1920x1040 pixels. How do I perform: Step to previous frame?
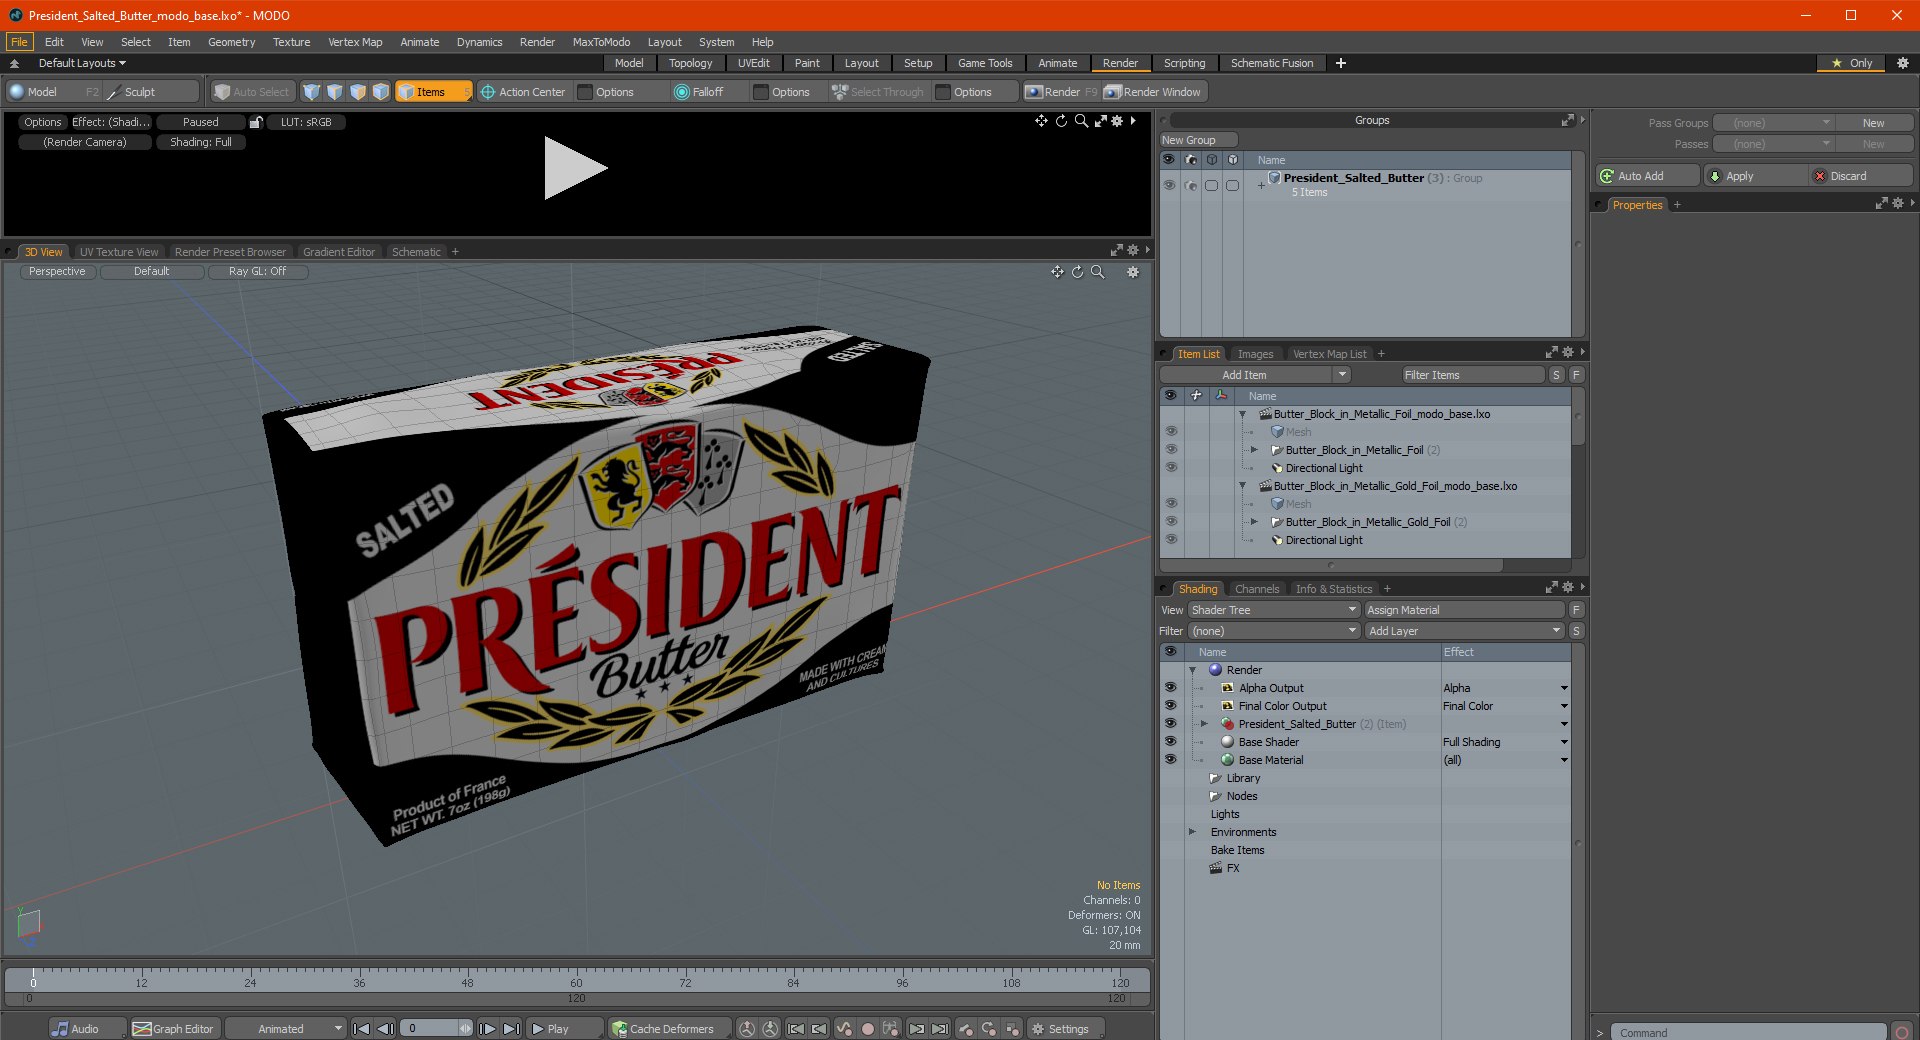[385, 1029]
